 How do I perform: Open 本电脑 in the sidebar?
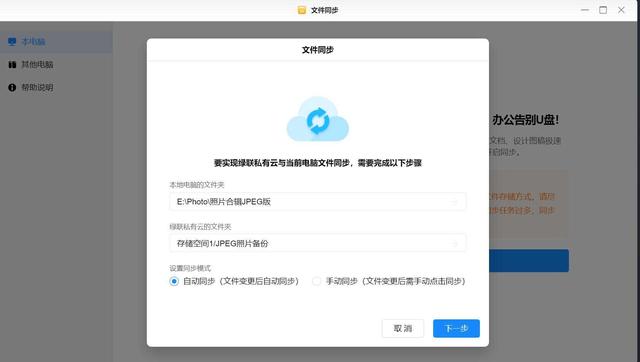click(56, 42)
